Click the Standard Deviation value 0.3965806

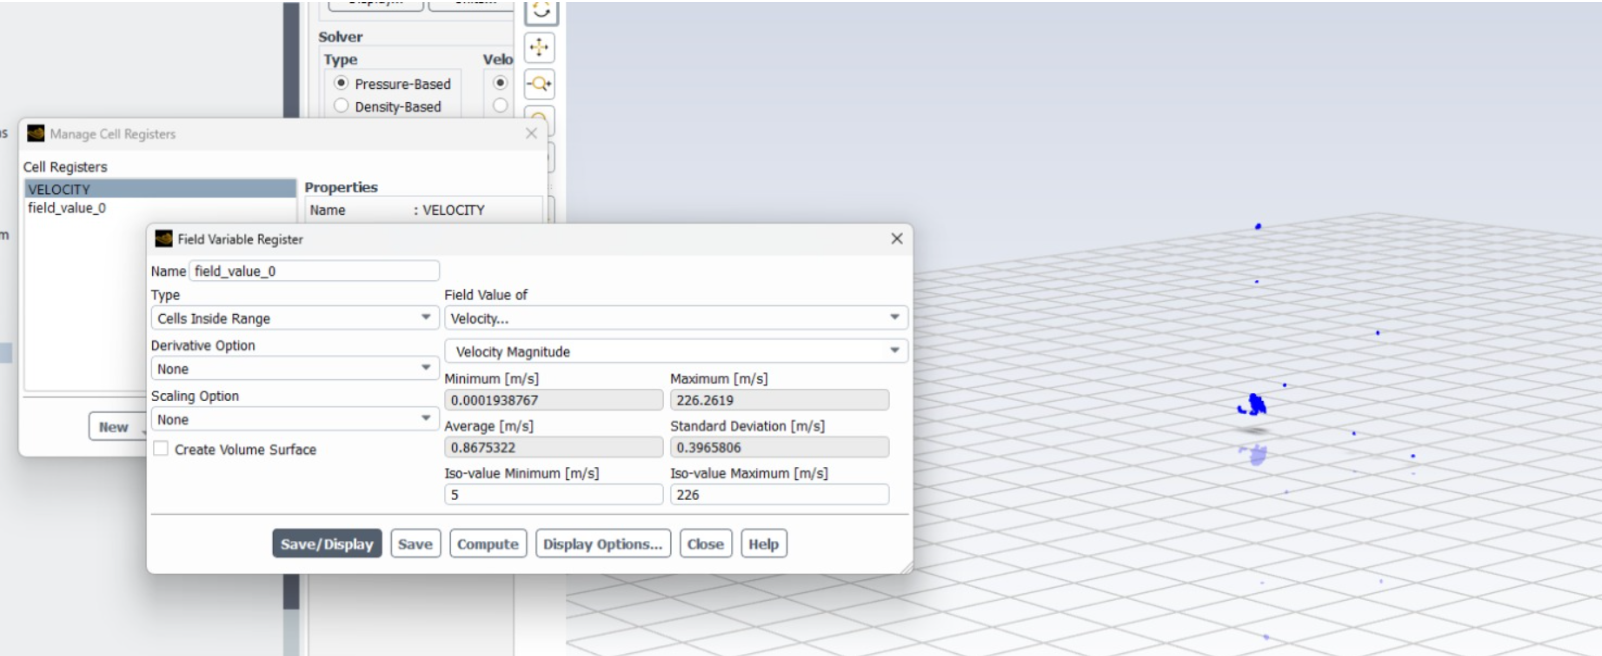pyautogui.click(x=779, y=447)
